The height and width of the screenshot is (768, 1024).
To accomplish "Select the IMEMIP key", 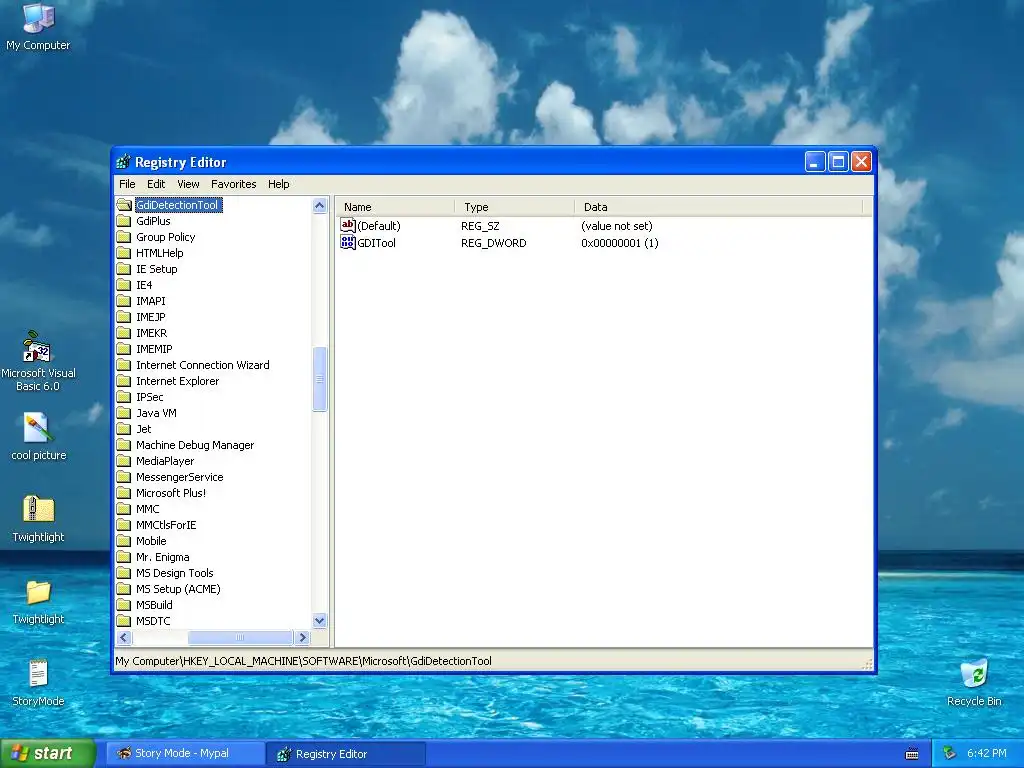I will pyautogui.click(x=154, y=349).
